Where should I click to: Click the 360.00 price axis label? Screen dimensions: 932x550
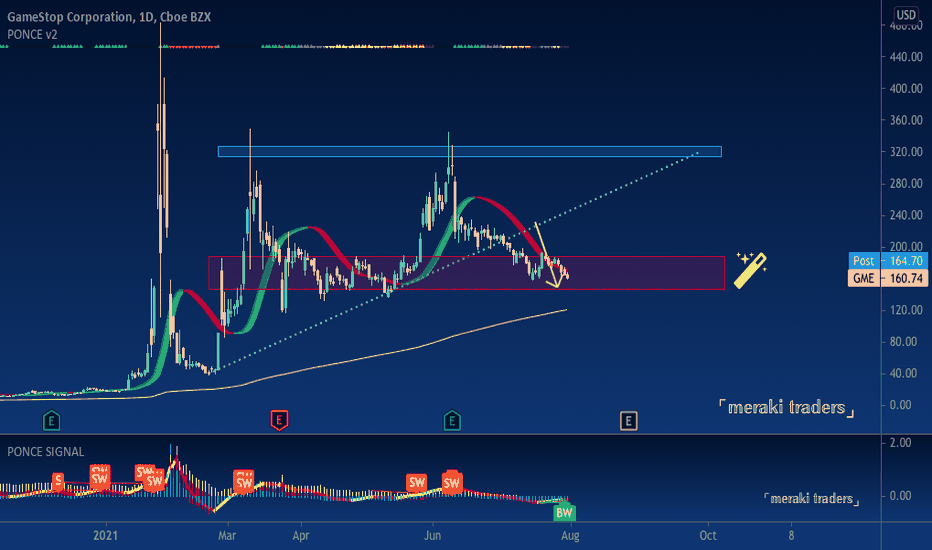point(906,120)
